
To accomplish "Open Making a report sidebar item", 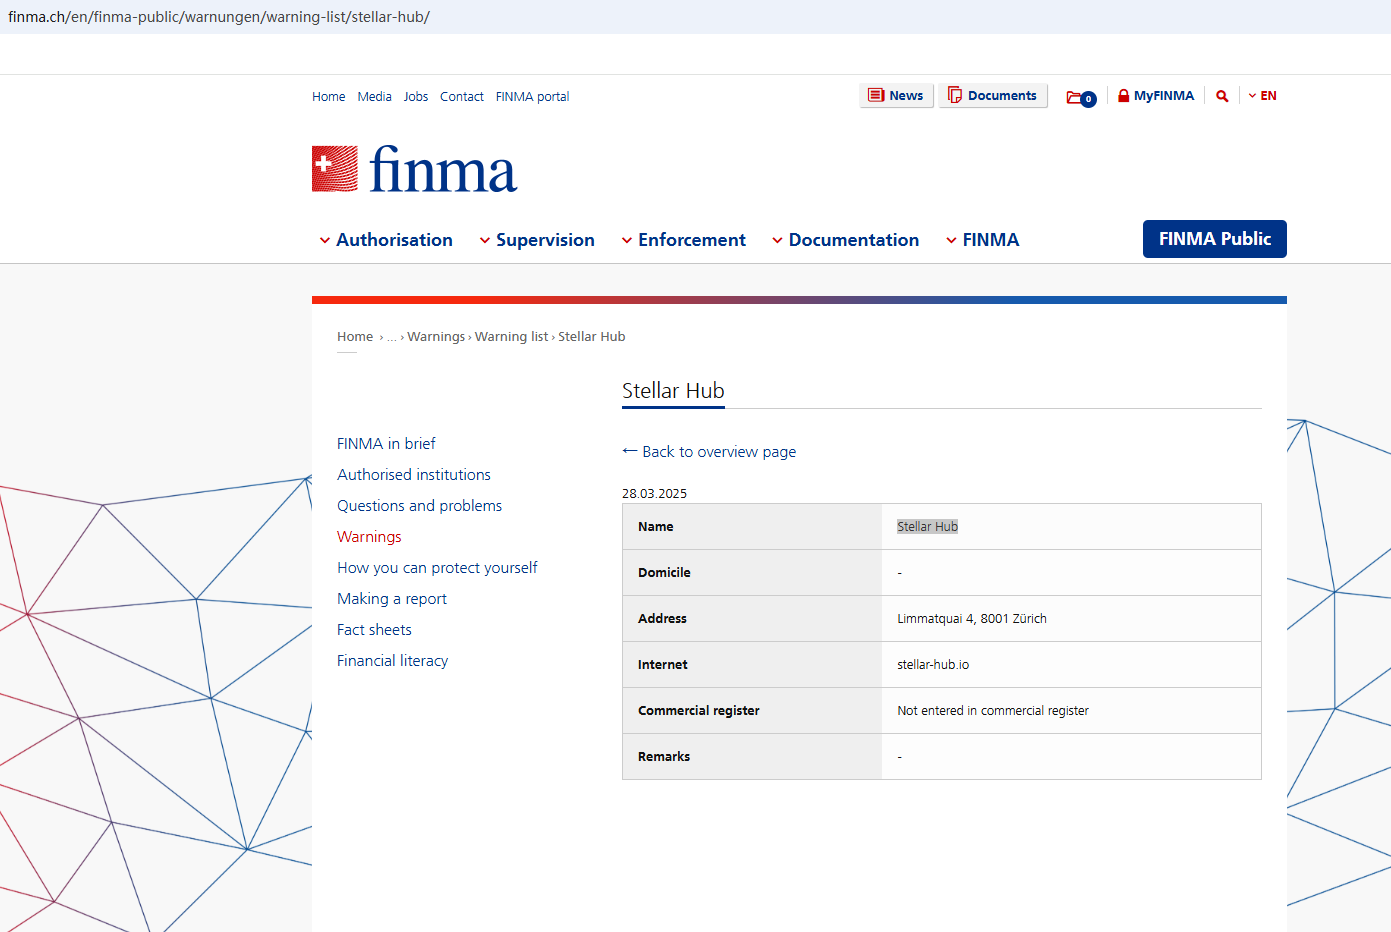I will (392, 599).
